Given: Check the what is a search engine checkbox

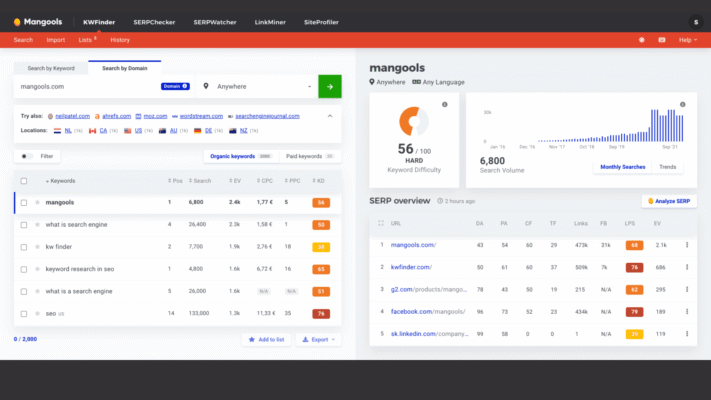Looking at the screenshot, I should pos(24,292).
